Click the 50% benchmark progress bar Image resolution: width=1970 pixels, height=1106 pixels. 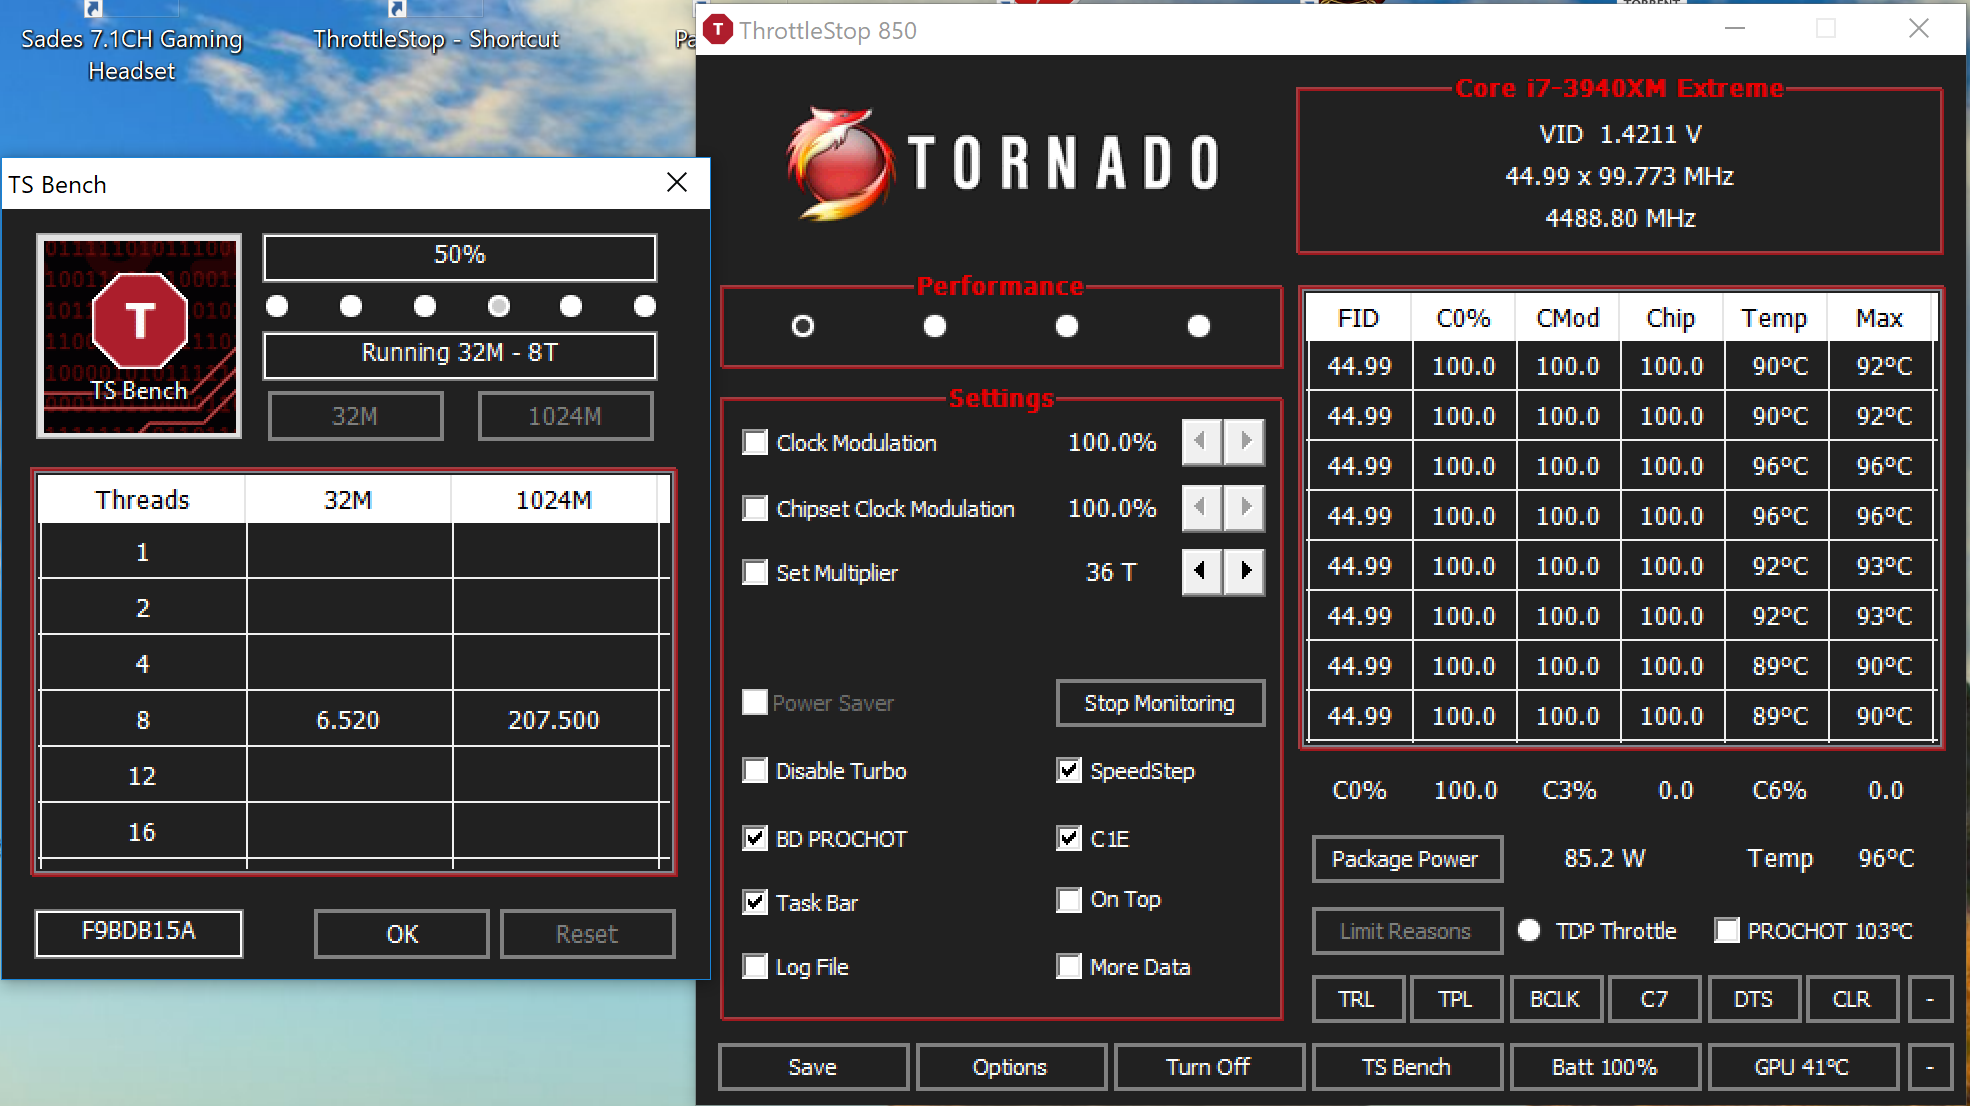click(460, 257)
